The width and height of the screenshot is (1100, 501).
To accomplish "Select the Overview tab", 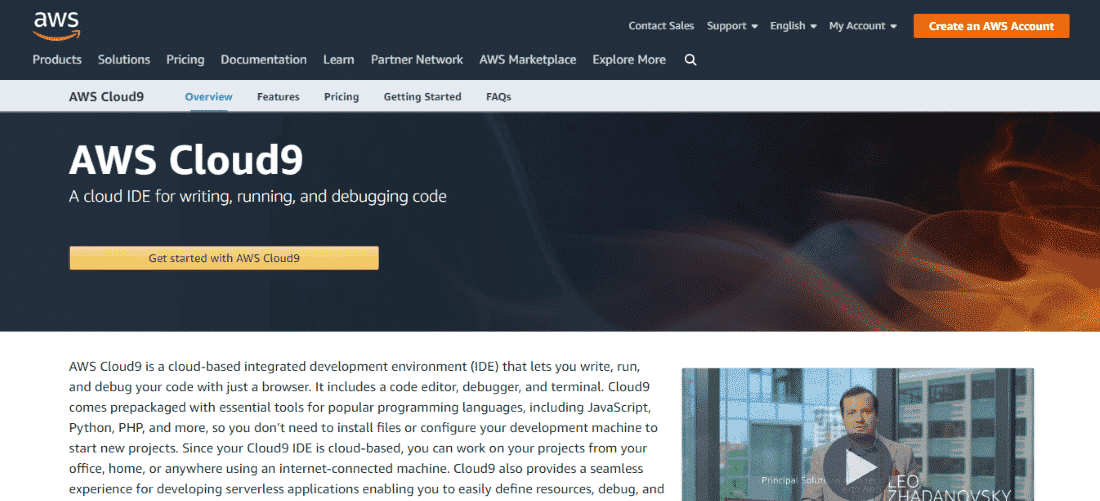I will pos(208,97).
